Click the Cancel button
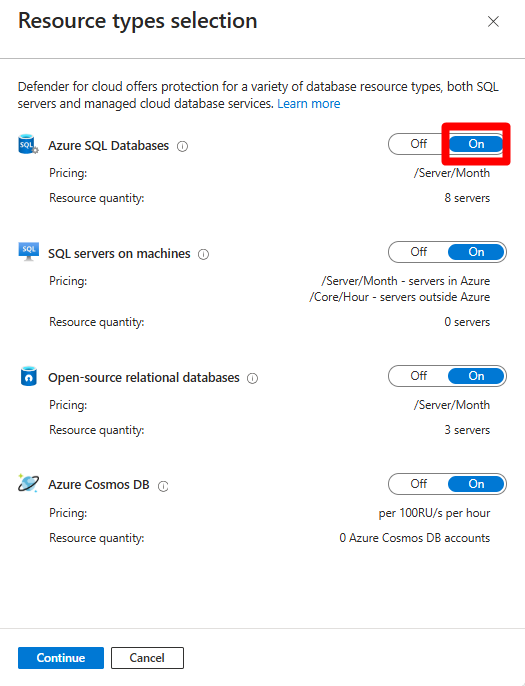 147,658
